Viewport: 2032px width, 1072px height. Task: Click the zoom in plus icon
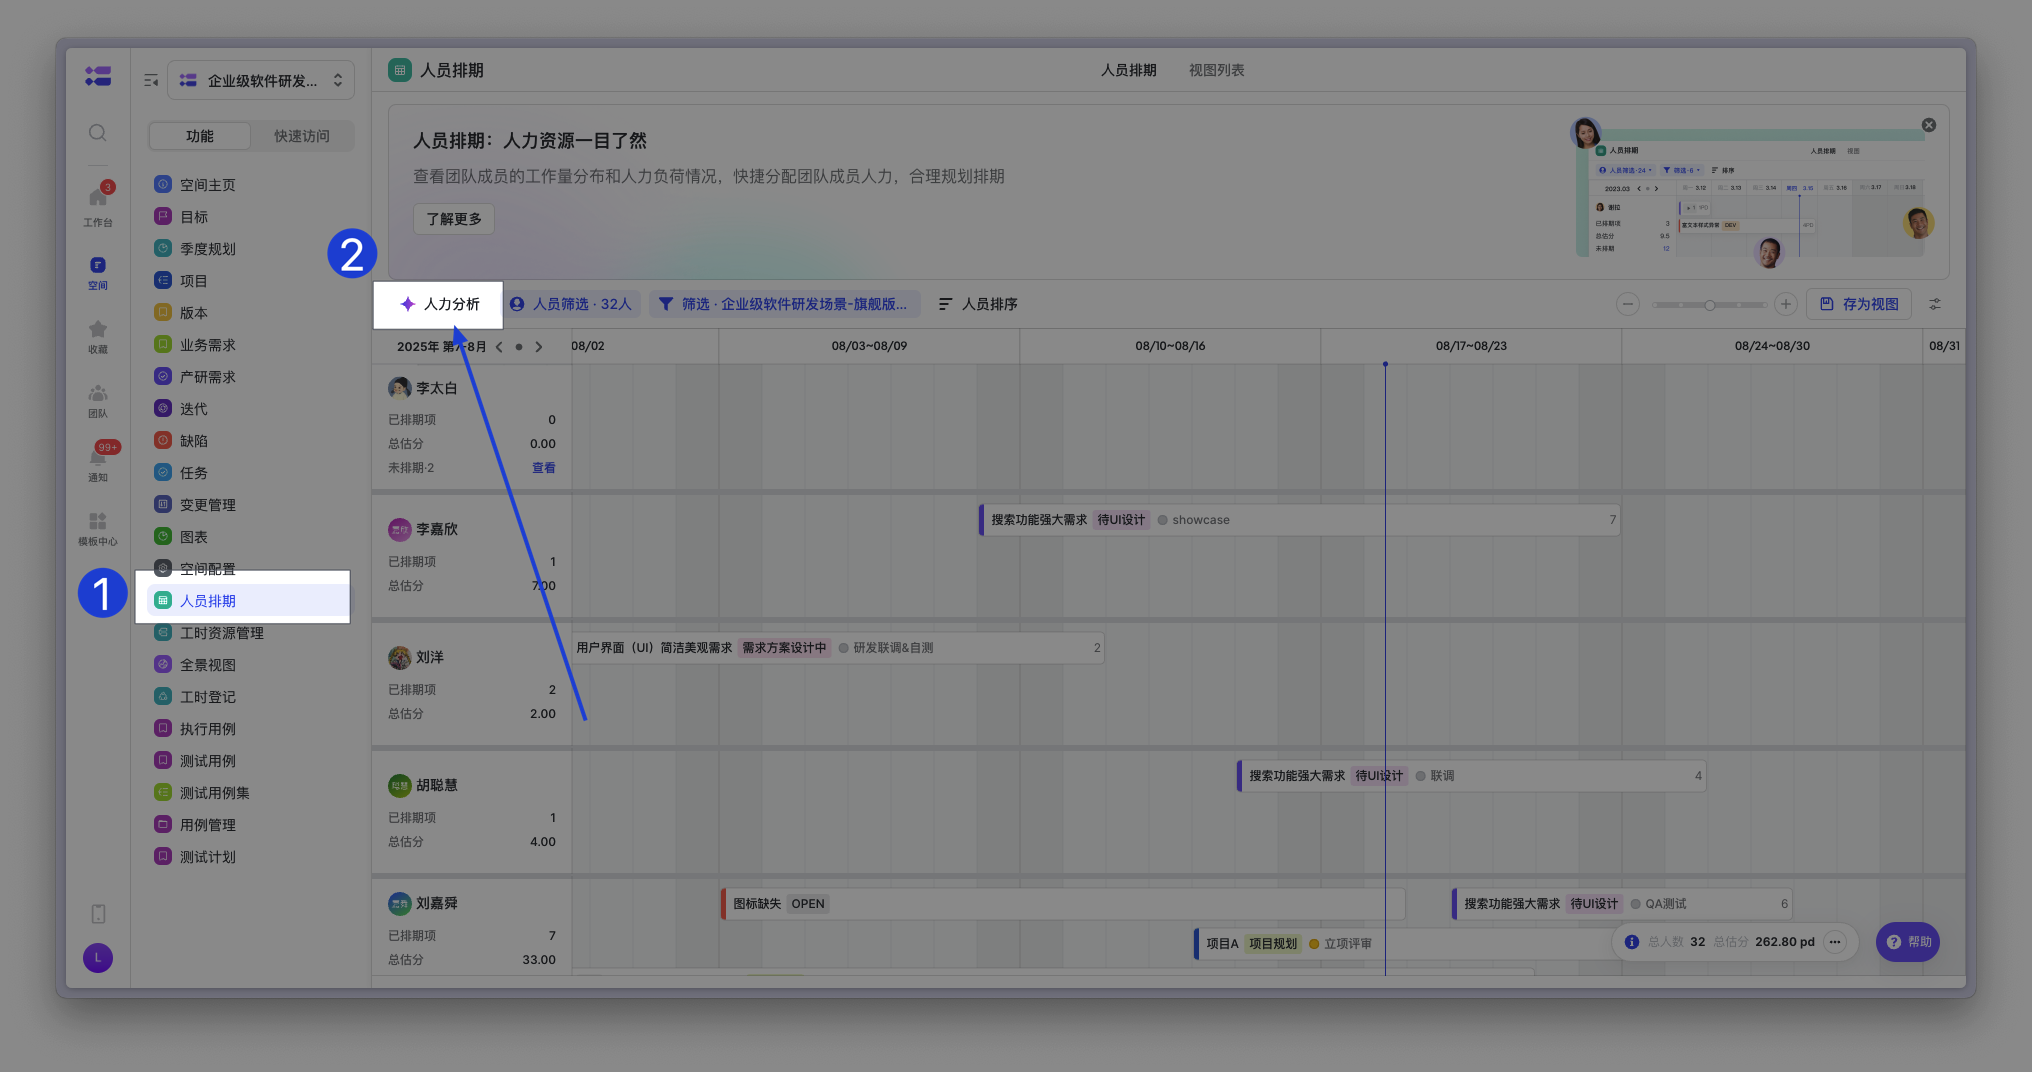click(x=1786, y=304)
